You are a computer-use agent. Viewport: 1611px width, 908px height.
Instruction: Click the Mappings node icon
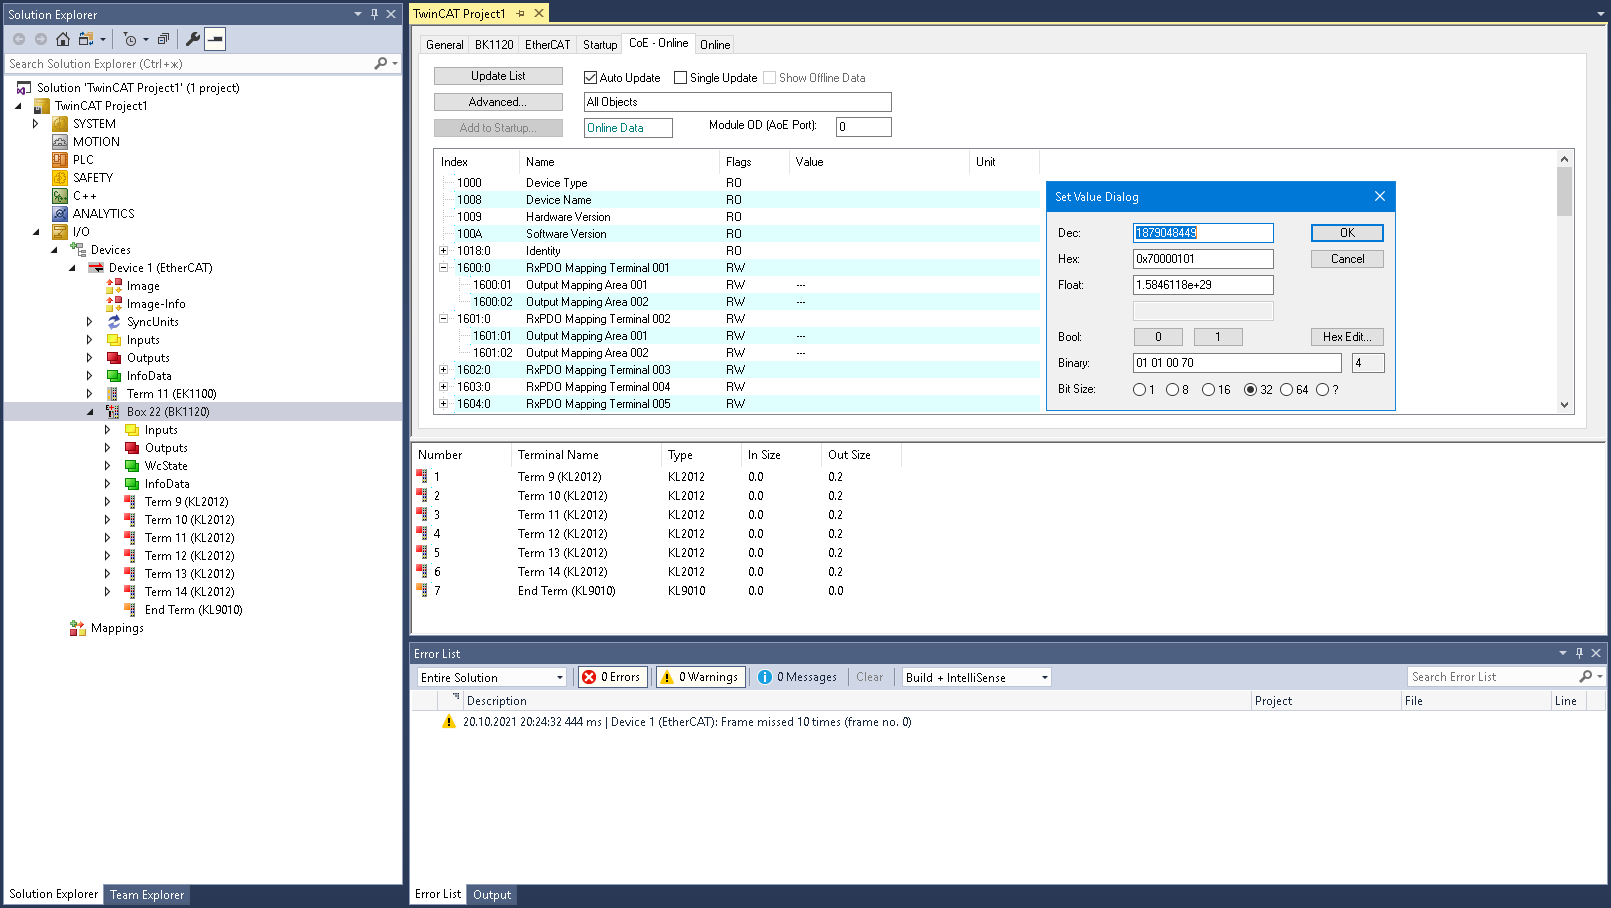click(x=78, y=628)
